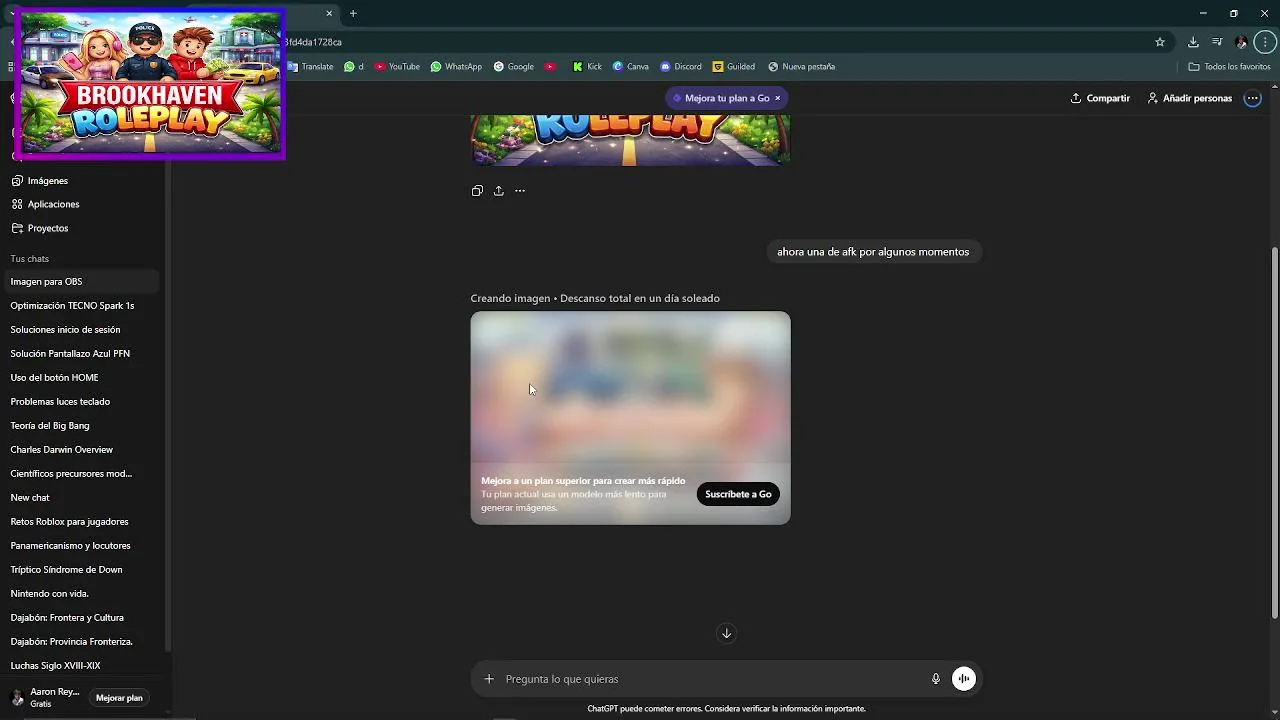Open the Google bookmark
The width and height of the screenshot is (1280, 720).
pos(514,67)
